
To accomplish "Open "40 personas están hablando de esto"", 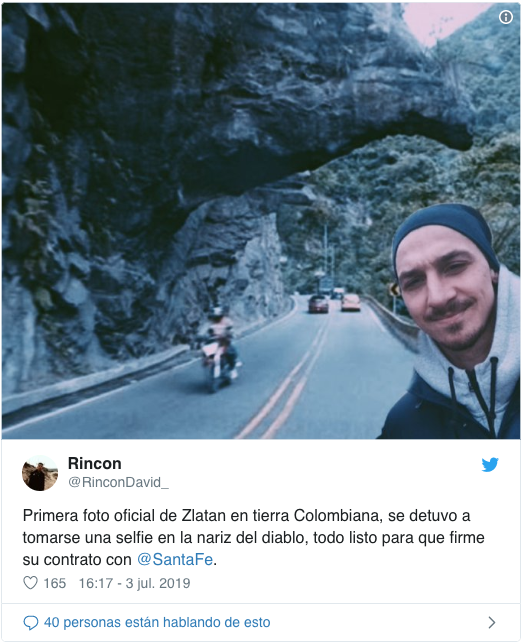I will (x=157, y=622).
